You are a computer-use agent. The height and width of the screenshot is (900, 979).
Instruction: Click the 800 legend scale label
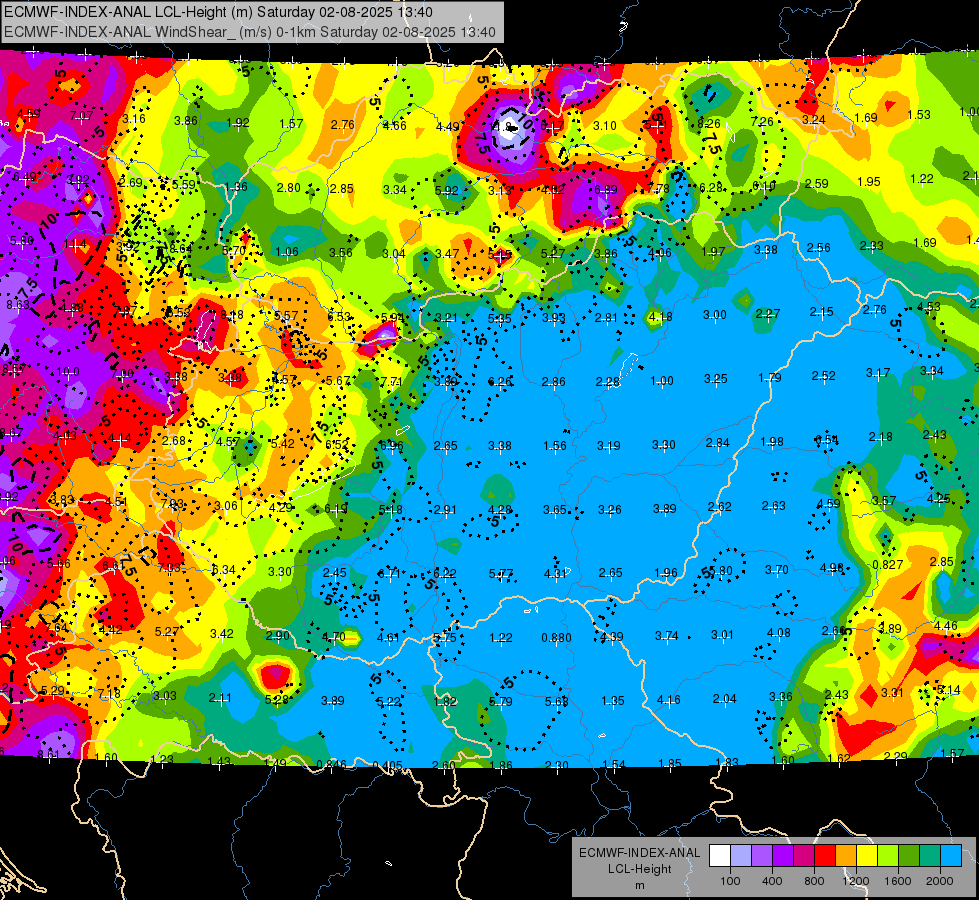coord(814,881)
